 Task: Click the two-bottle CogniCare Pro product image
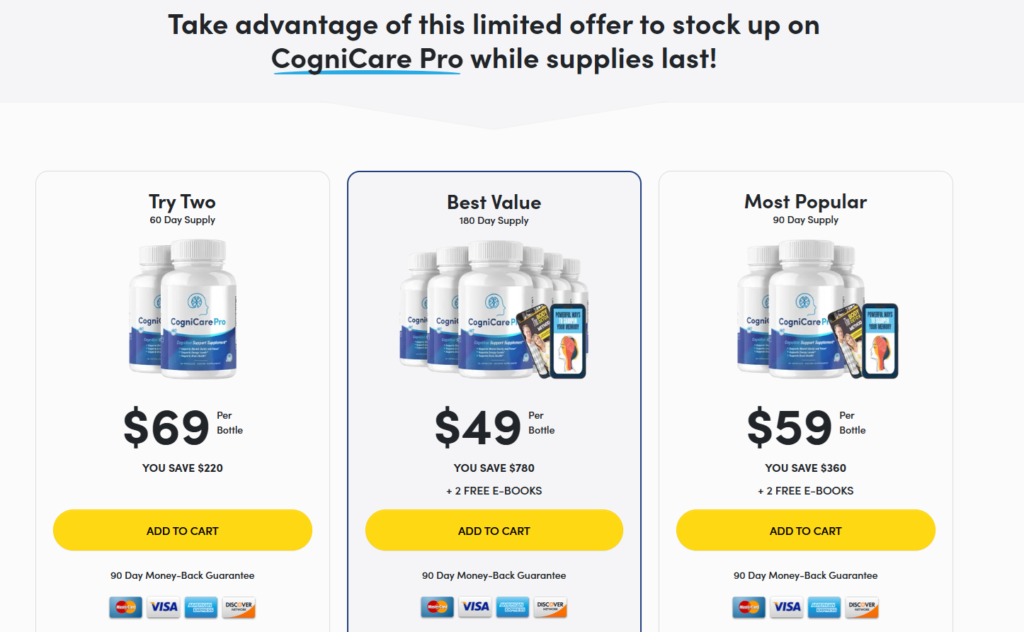(x=184, y=308)
